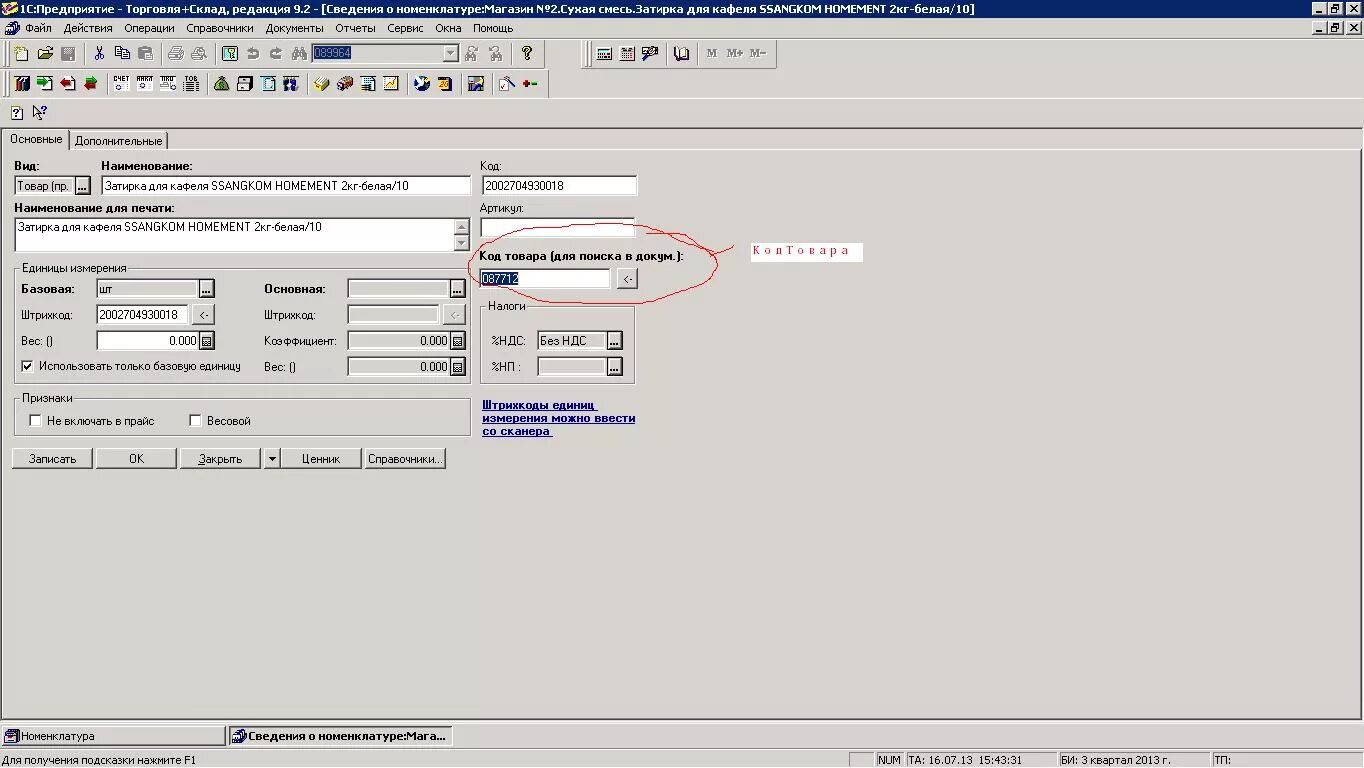Click the colored books journal icon

(x=22, y=84)
